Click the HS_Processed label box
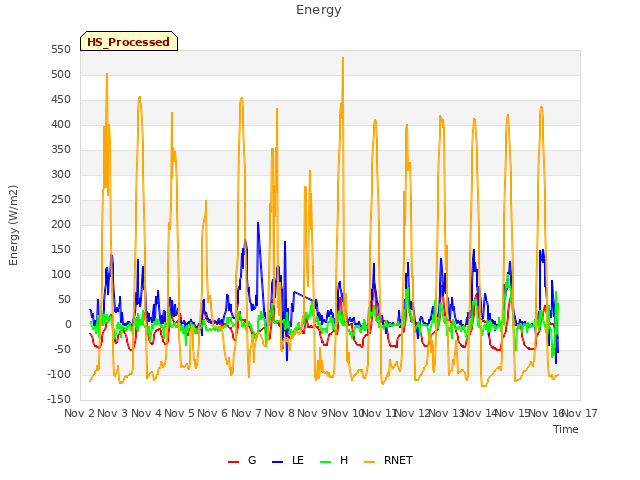Viewport: 640px width, 480px height. (129, 41)
